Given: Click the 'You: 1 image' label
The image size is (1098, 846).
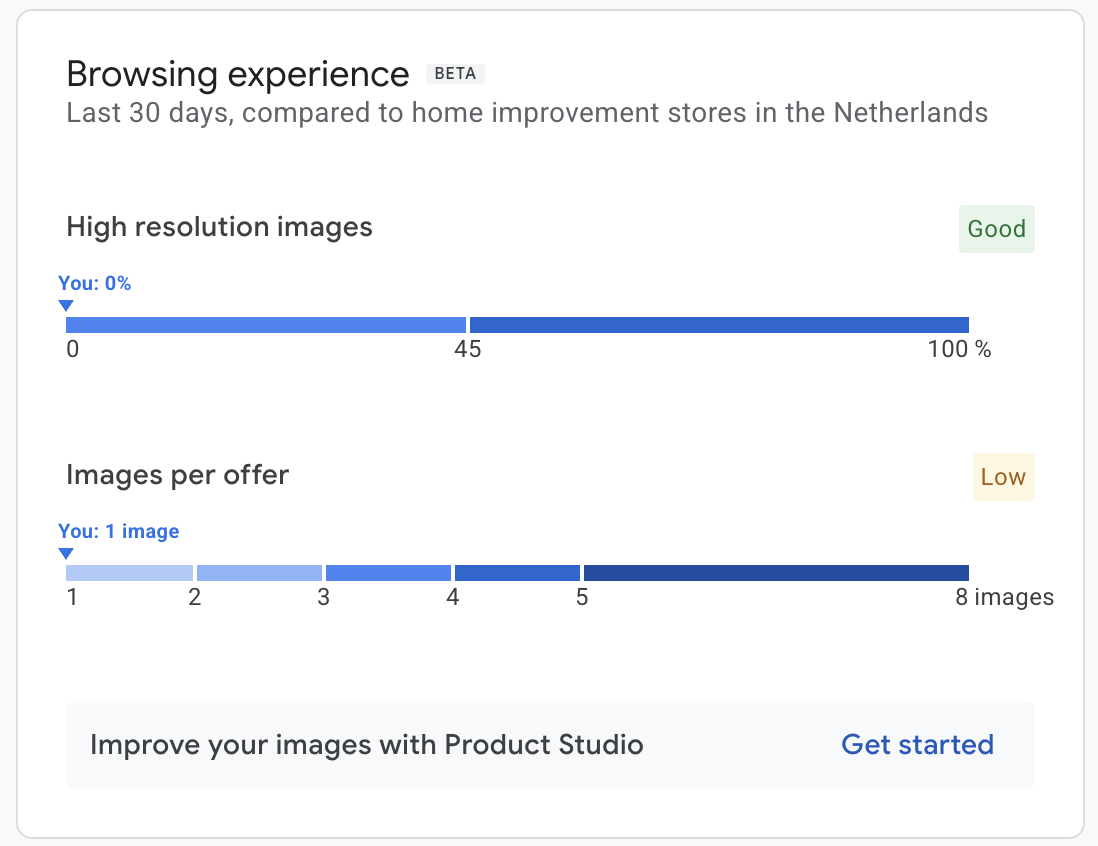Looking at the screenshot, I should pos(119,531).
